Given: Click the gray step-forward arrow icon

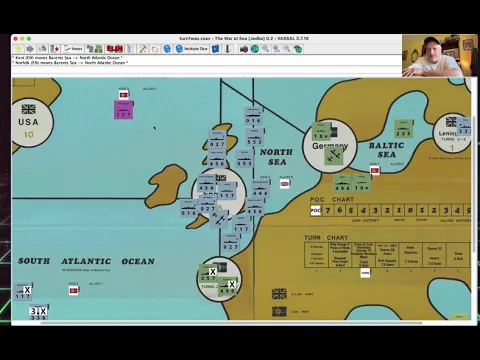Looking at the screenshot, I should (30, 49).
